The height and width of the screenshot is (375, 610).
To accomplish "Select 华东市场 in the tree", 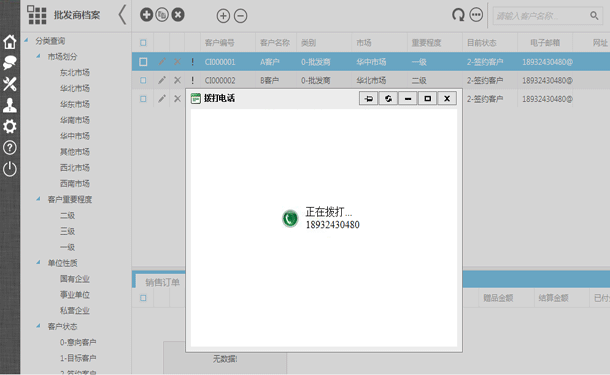I will (75, 104).
